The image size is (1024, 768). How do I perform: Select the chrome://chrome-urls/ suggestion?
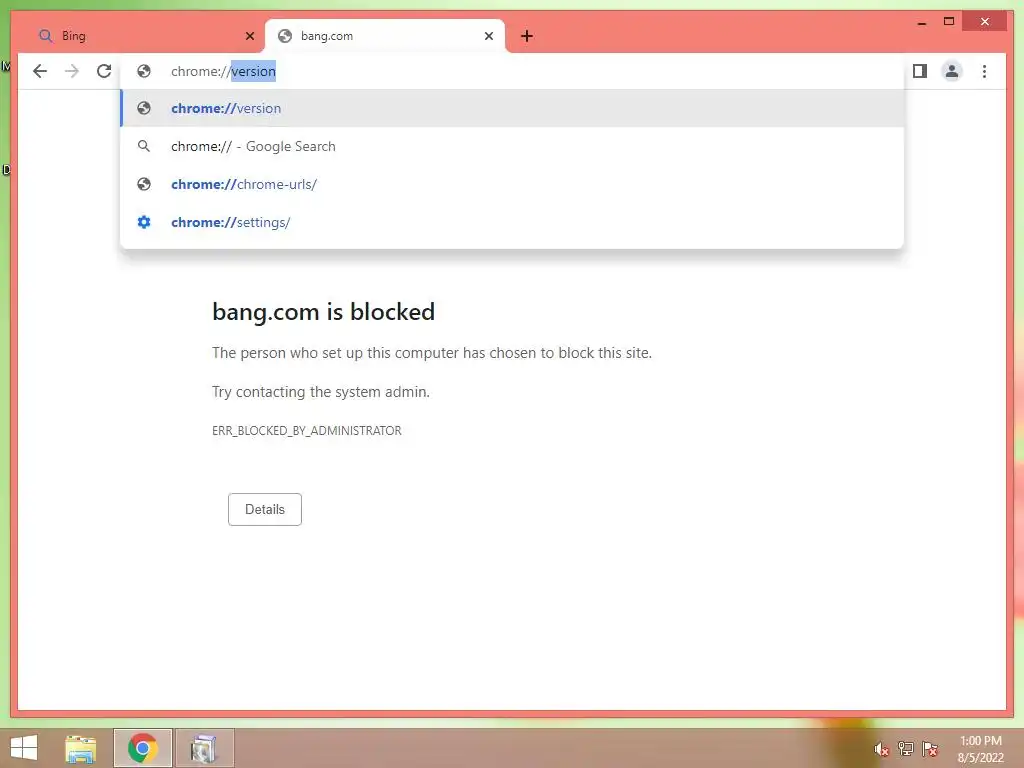click(512, 184)
